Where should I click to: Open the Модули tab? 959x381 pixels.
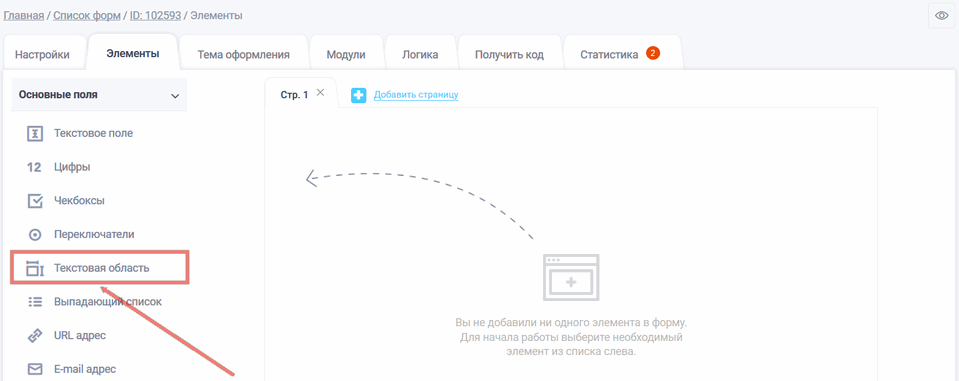pos(346,54)
